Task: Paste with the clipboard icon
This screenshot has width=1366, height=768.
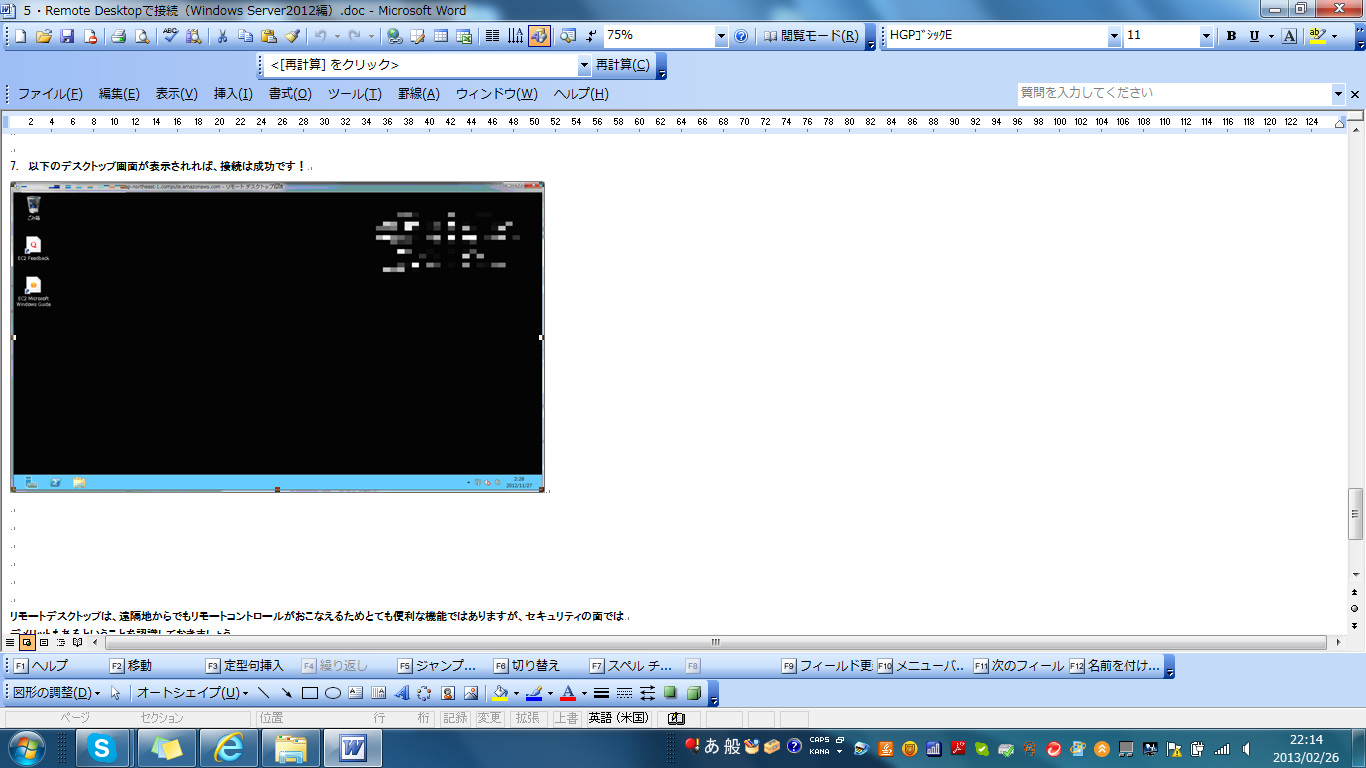Action: click(268, 36)
